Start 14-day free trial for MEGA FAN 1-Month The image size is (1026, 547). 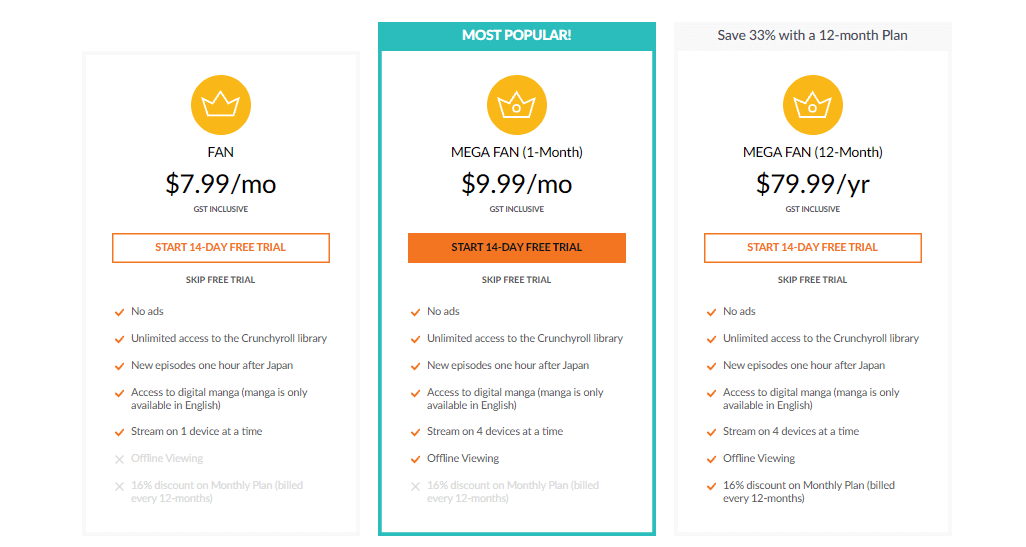click(517, 247)
